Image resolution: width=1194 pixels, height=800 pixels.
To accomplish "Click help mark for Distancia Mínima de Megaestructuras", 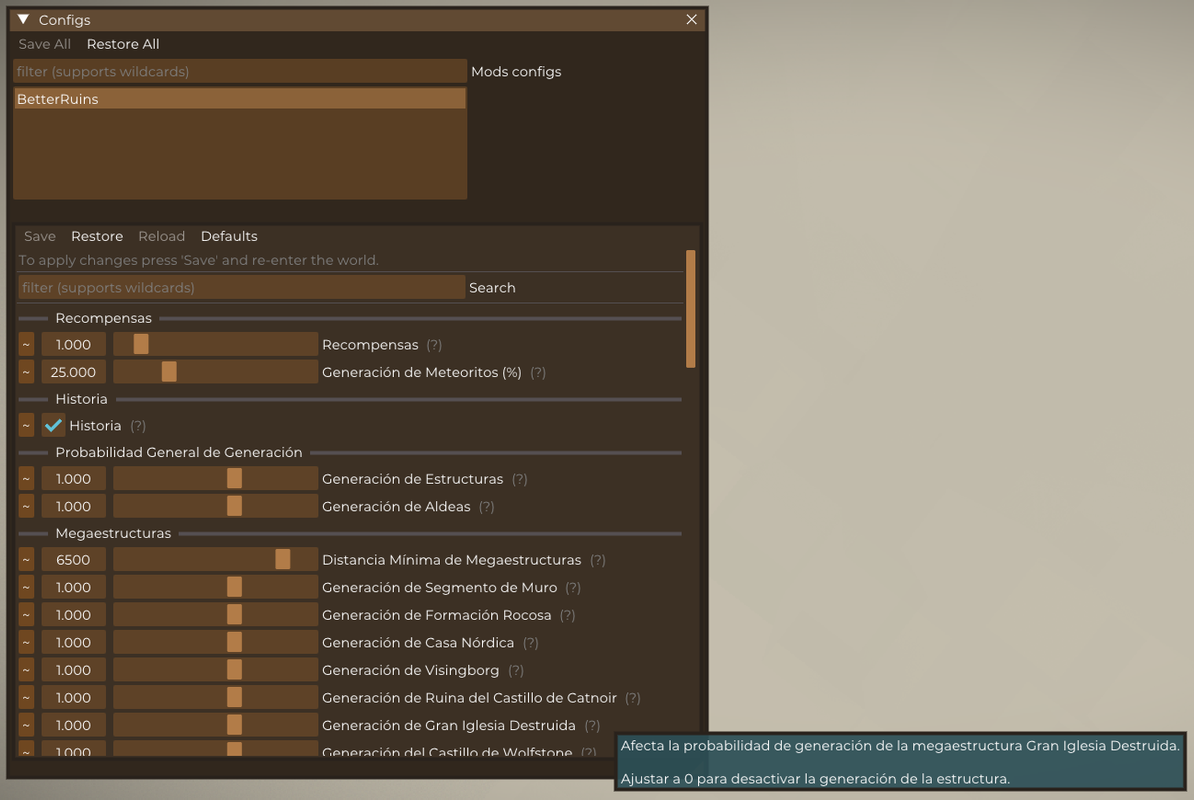I will pos(598,559).
